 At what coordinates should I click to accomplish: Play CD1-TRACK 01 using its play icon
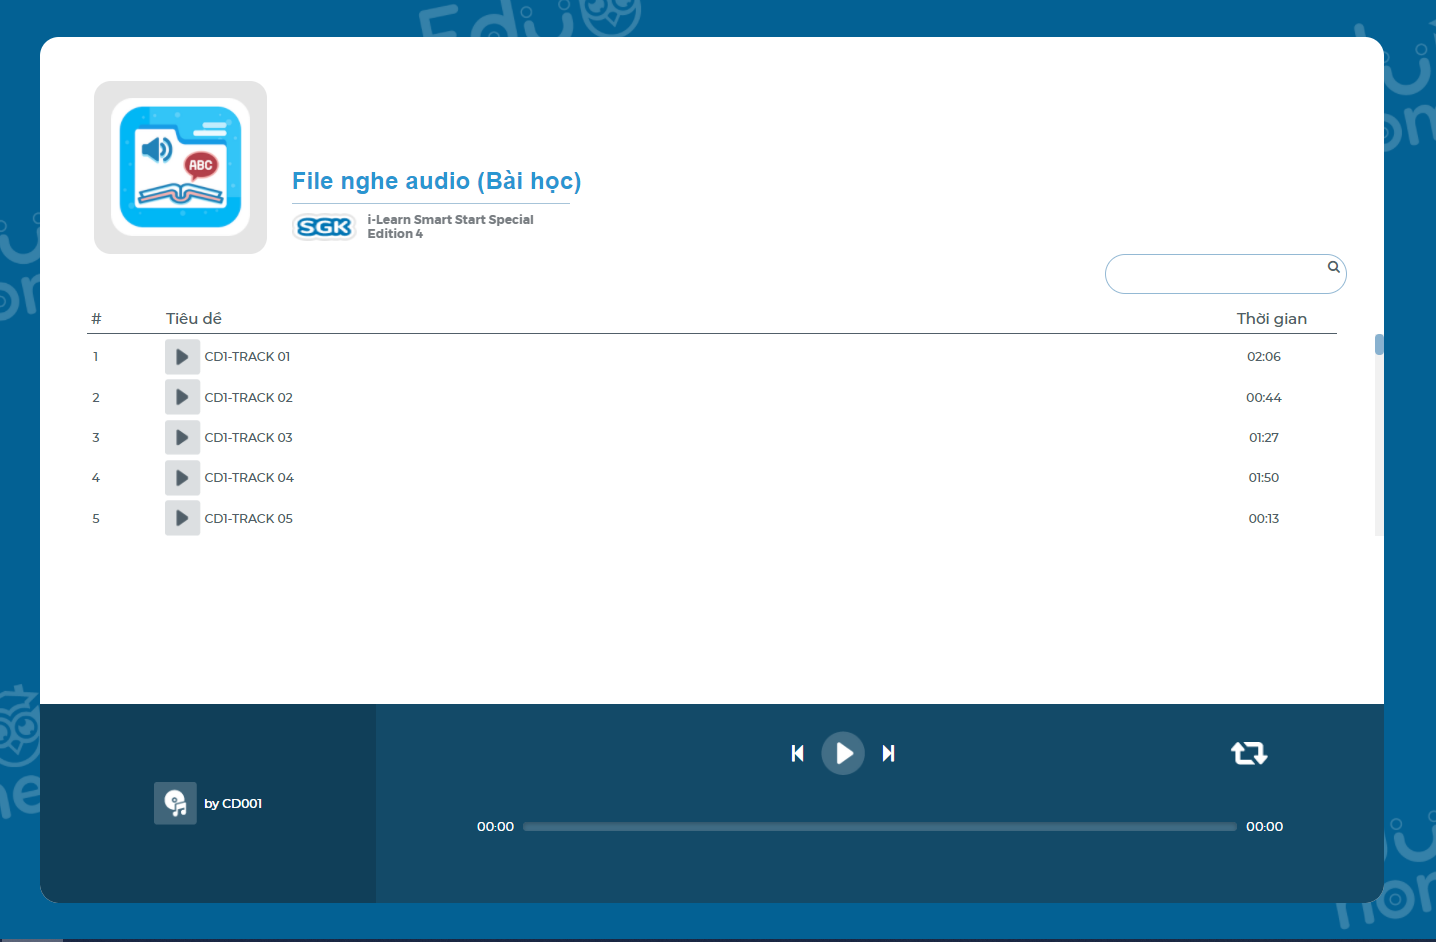click(x=182, y=357)
